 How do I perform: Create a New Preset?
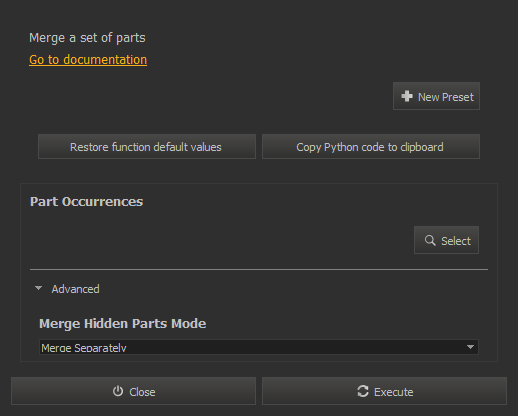[436, 96]
